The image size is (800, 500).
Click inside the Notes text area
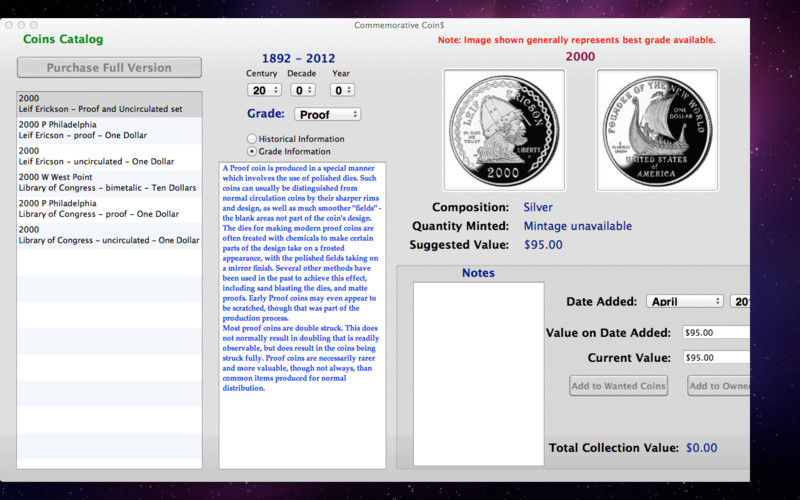(x=479, y=374)
